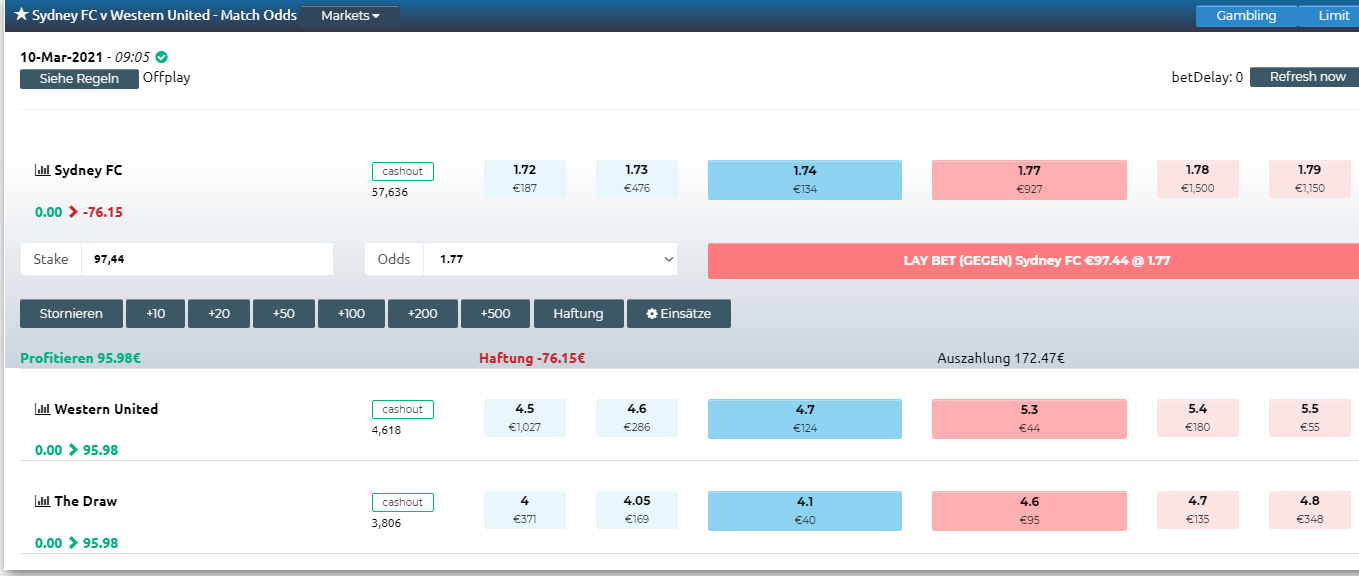
Task: Select Sydney FC lay odds 1.79
Action: point(1310,179)
